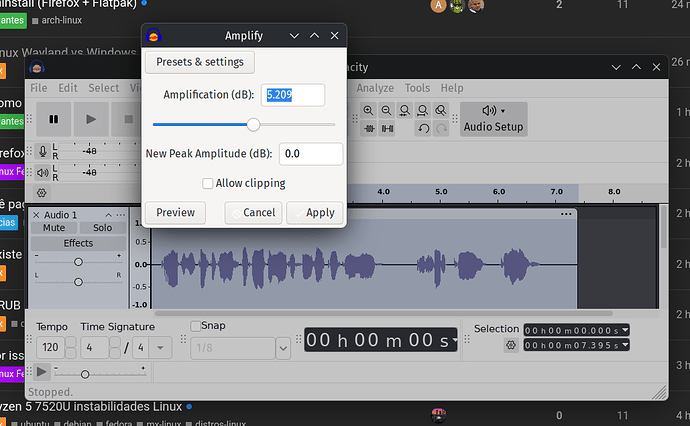The image size is (690, 426).
Task: Toggle the Allow clipping checkbox
Action: click(x=208, y=183)
